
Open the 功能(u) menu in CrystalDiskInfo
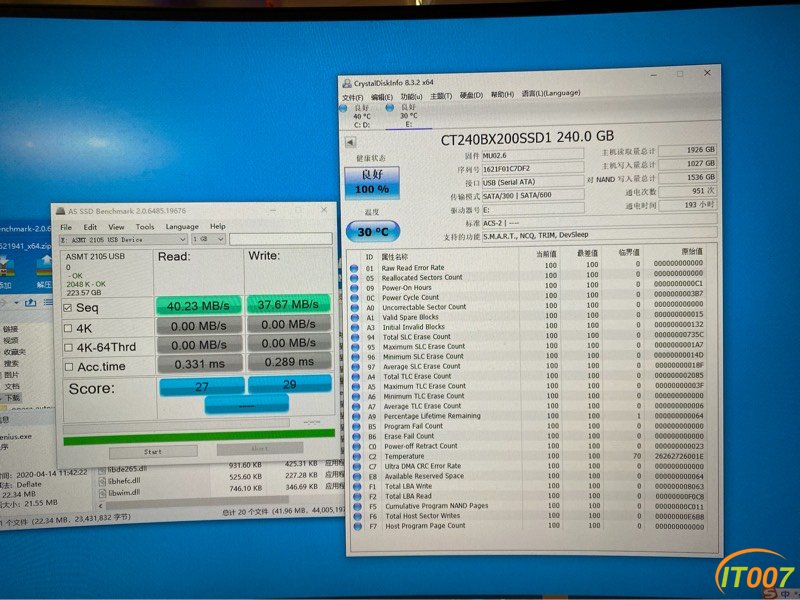(411, 96)
